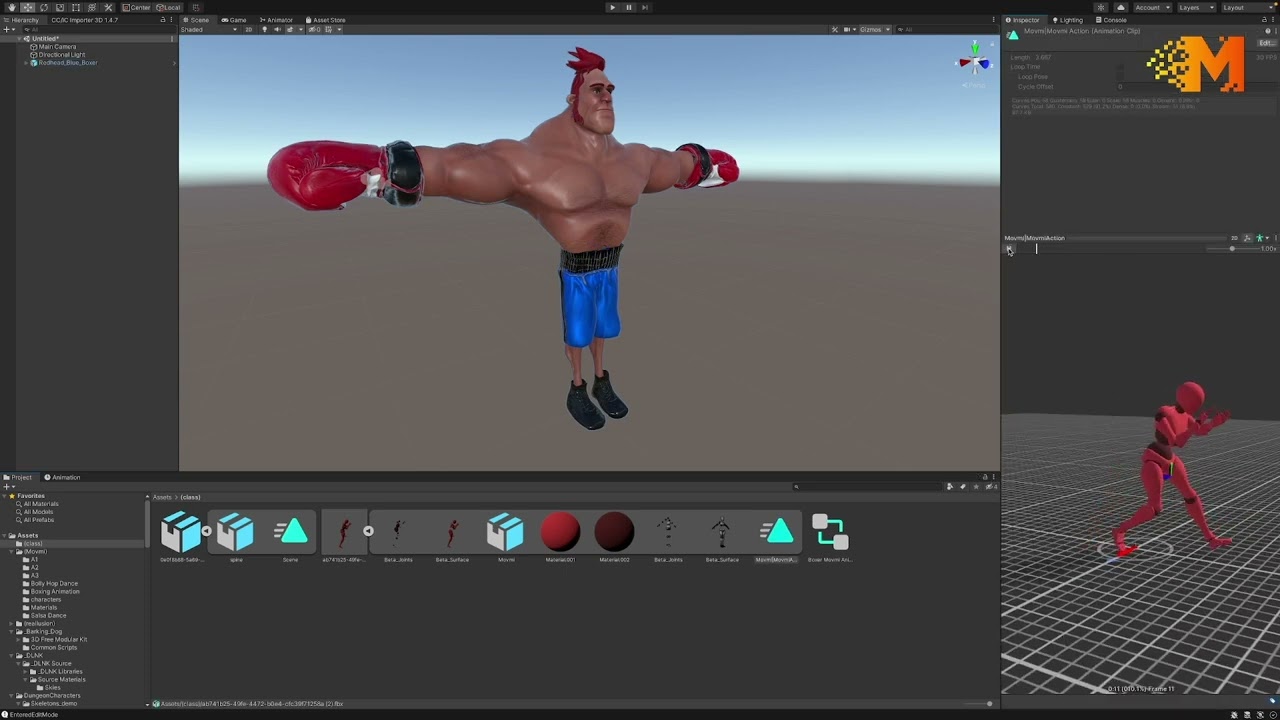Viewport: 1280px width, 720px height.
Task: Toggle scene lighting bulb icon
Action: pos(264,30)
